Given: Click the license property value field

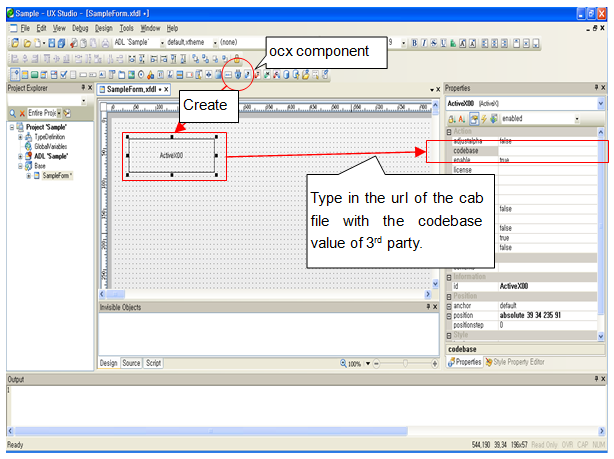Looking at the screenshot, I should [x=547, y=170].
